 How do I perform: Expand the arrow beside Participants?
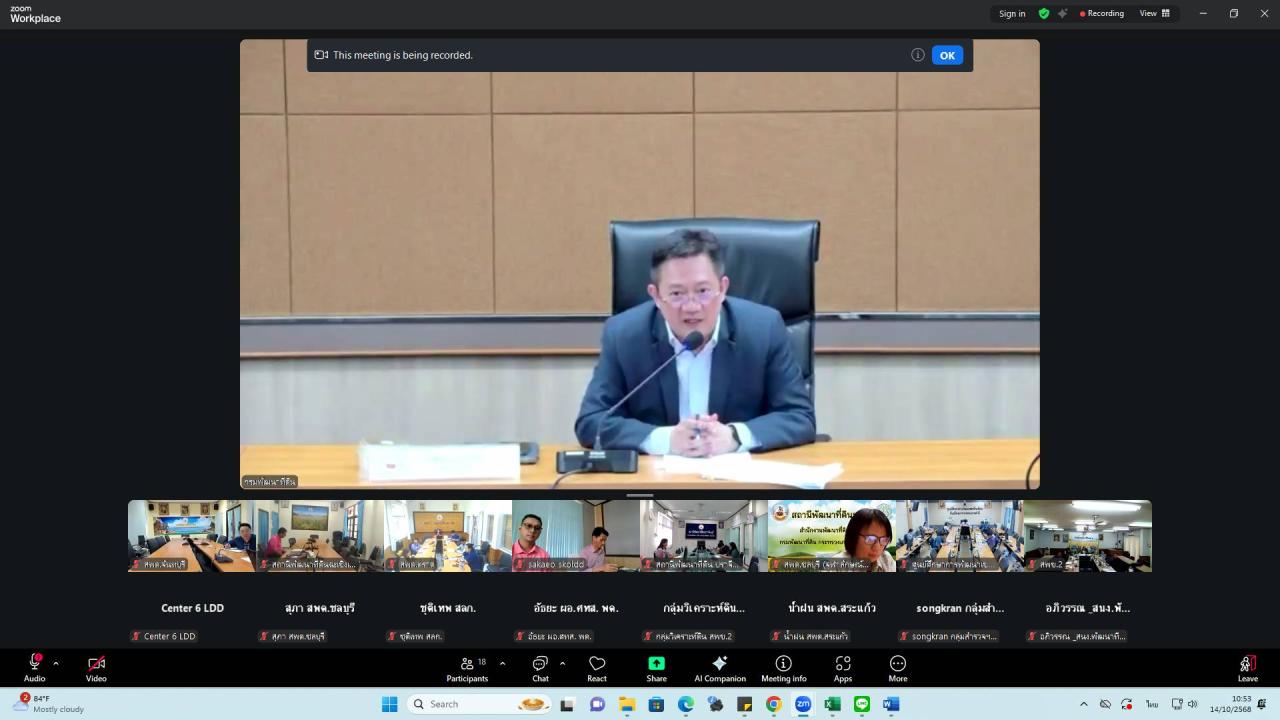(502, 663)
